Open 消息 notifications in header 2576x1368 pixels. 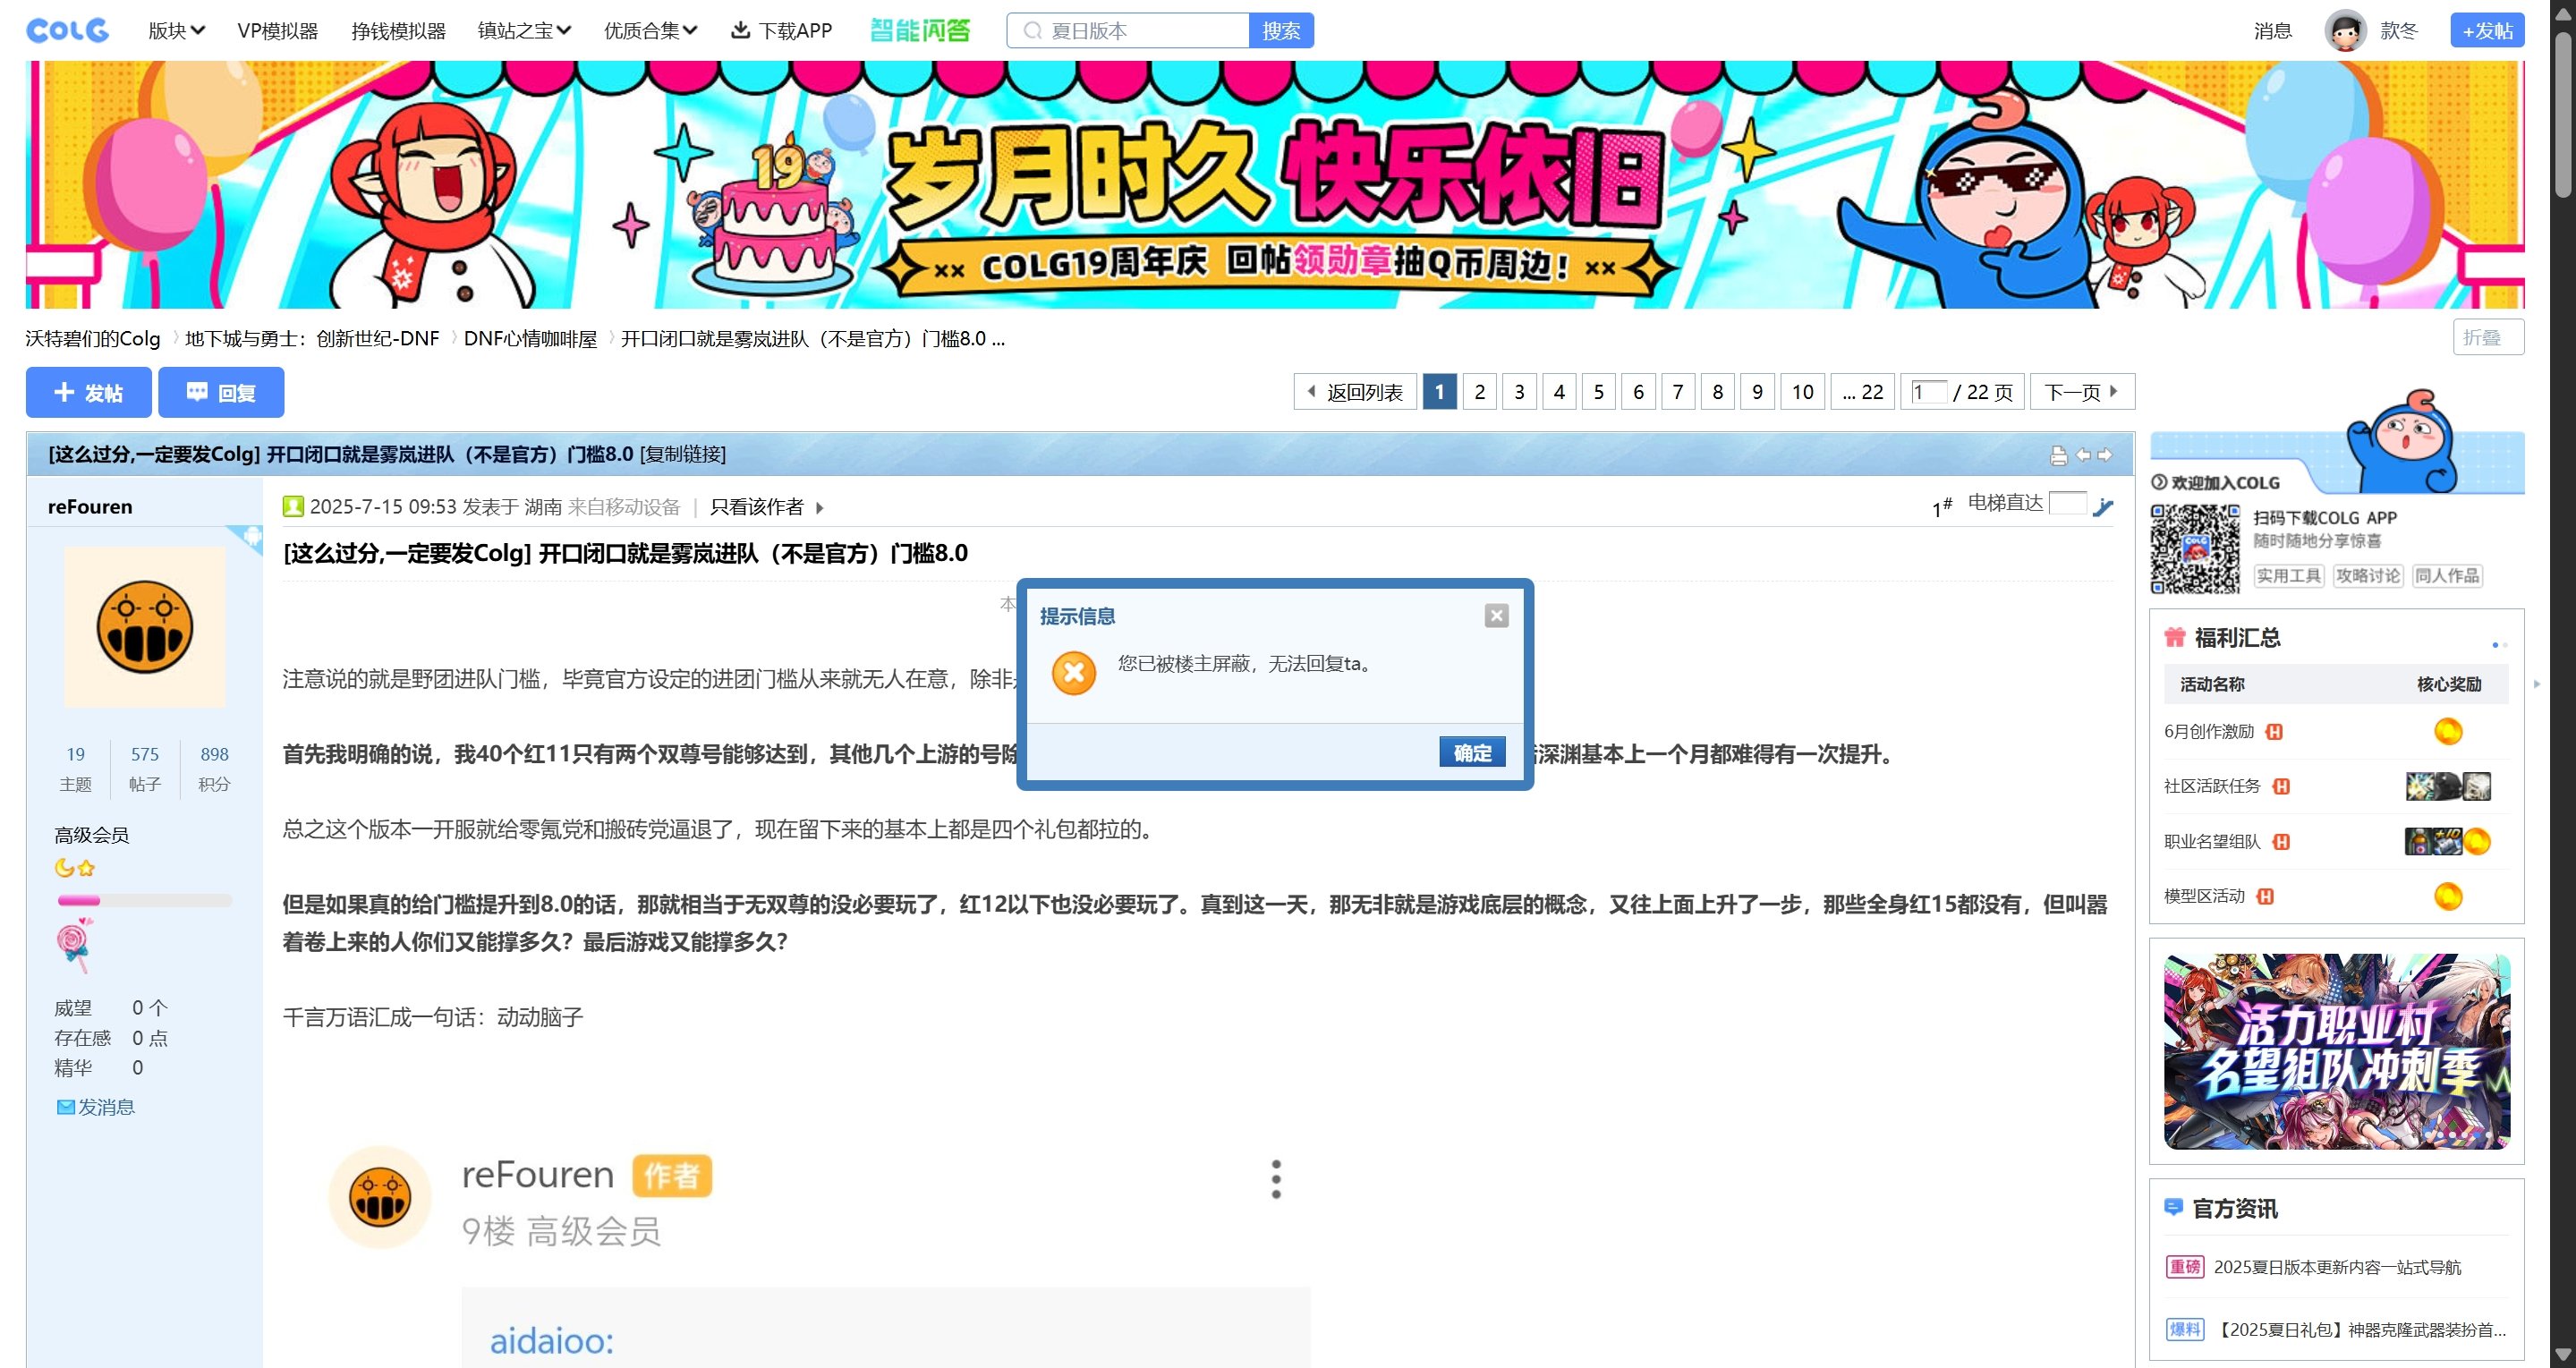click(2272, 30)
